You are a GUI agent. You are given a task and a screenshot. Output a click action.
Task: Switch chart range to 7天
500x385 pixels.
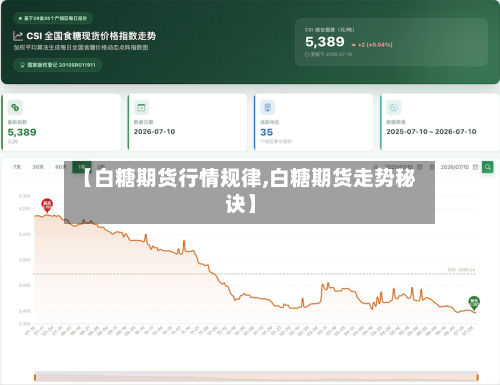point(17,167)
